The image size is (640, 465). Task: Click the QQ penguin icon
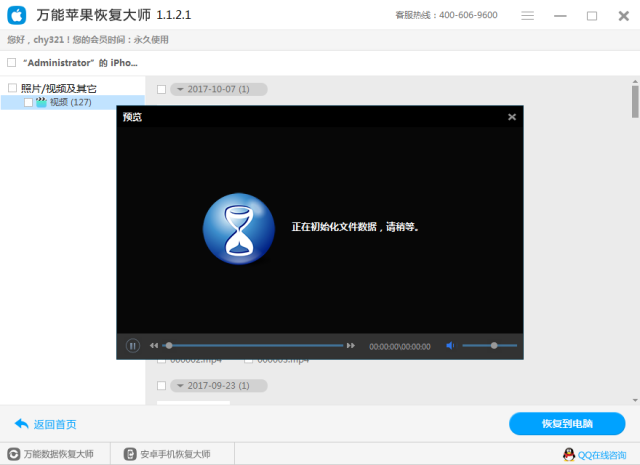coord(569,454)
